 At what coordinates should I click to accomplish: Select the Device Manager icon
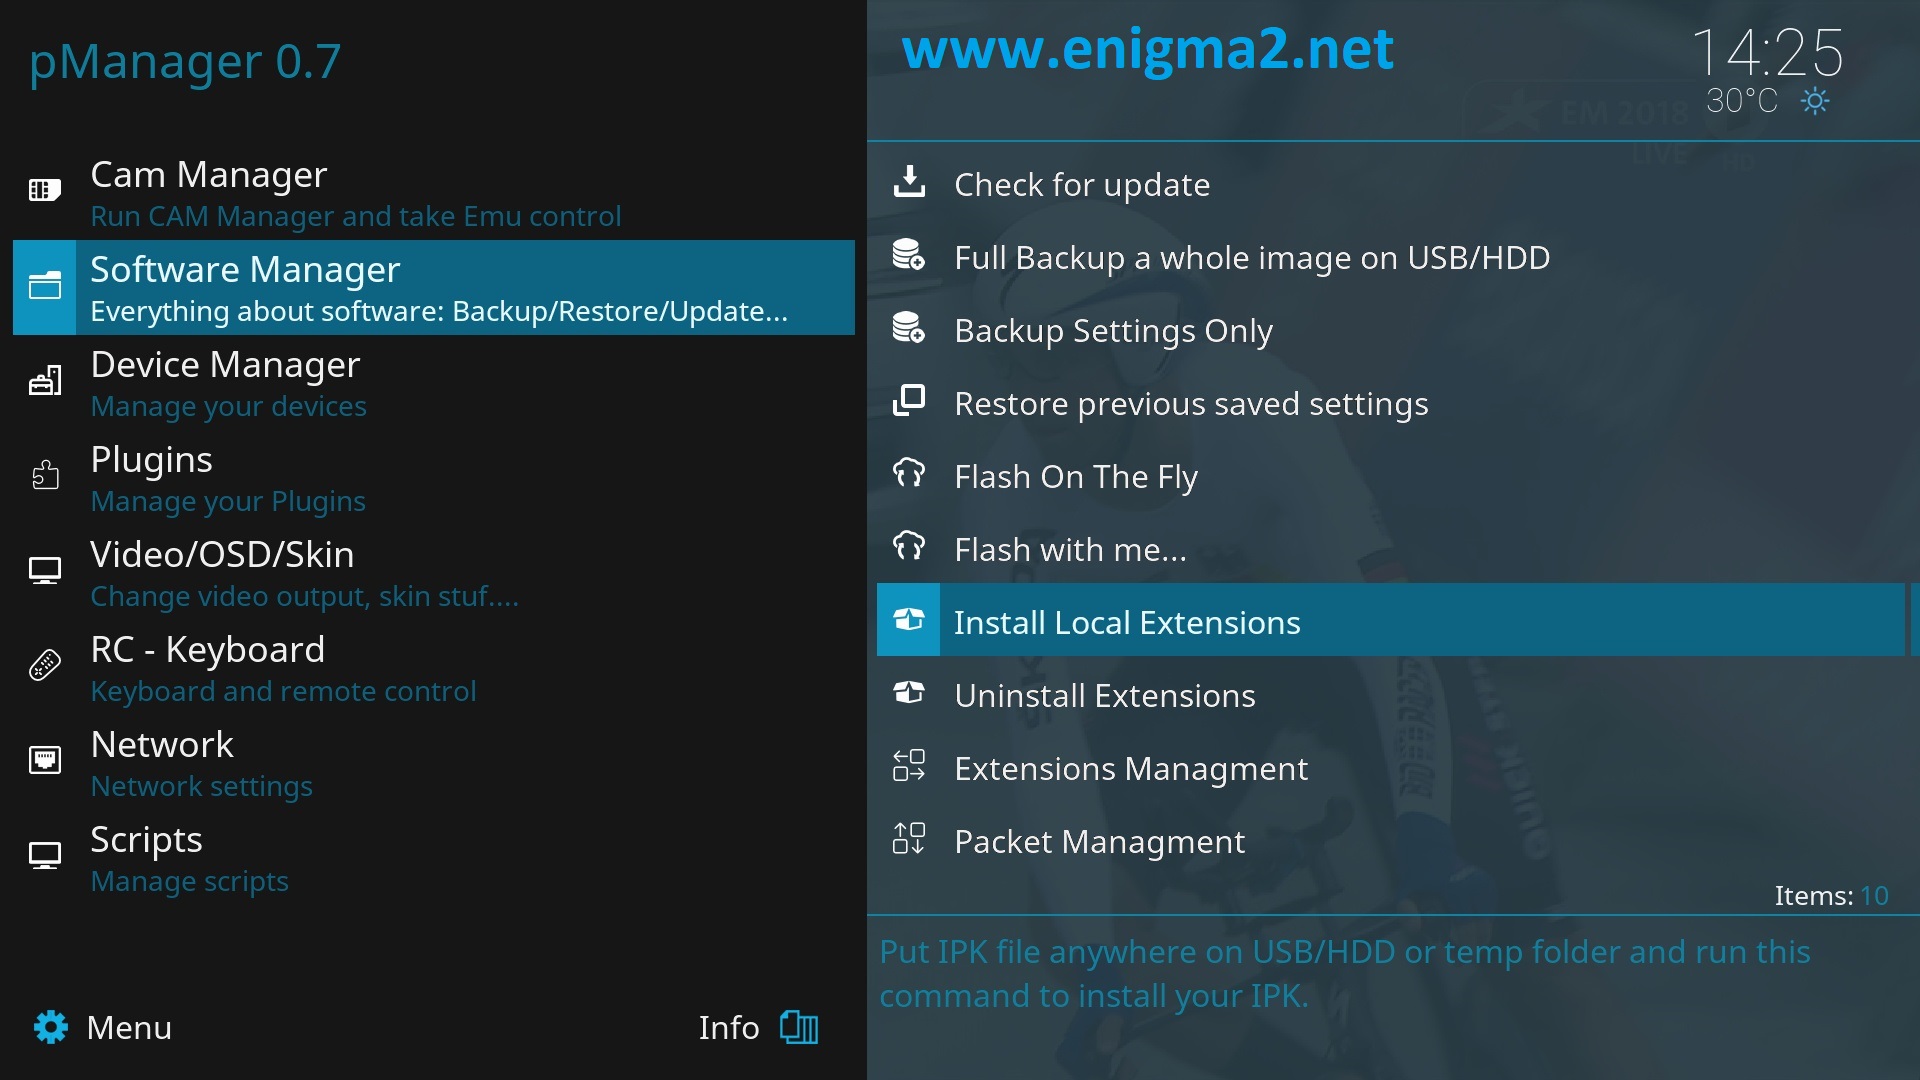45,380
